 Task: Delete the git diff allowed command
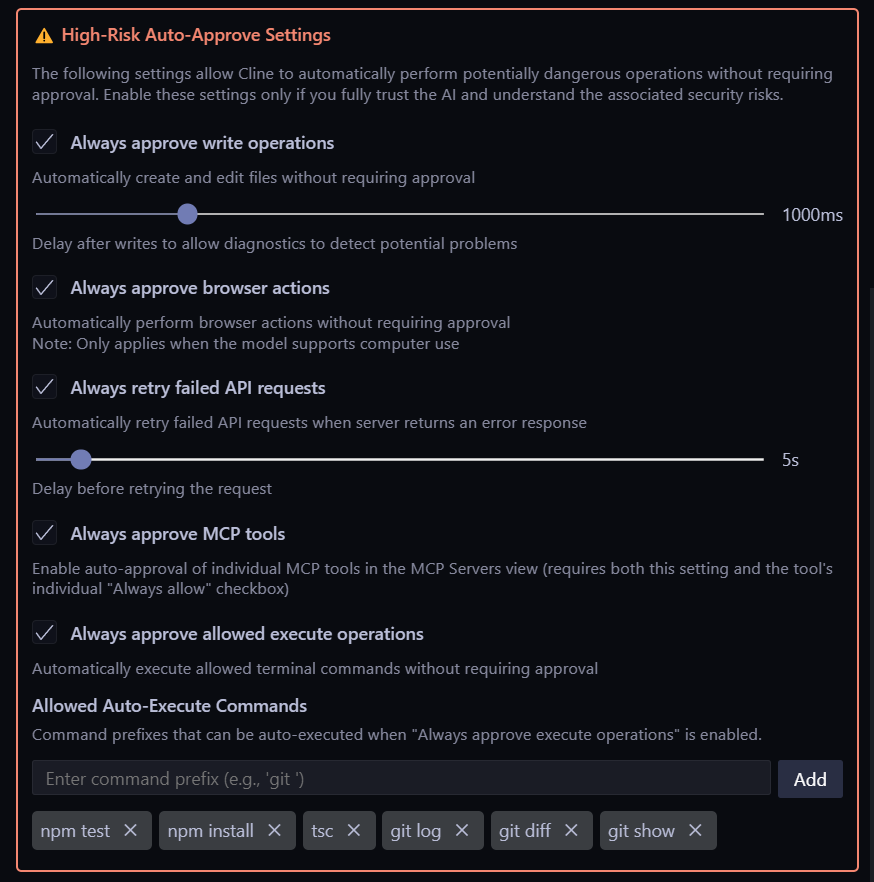pos(571,830)
